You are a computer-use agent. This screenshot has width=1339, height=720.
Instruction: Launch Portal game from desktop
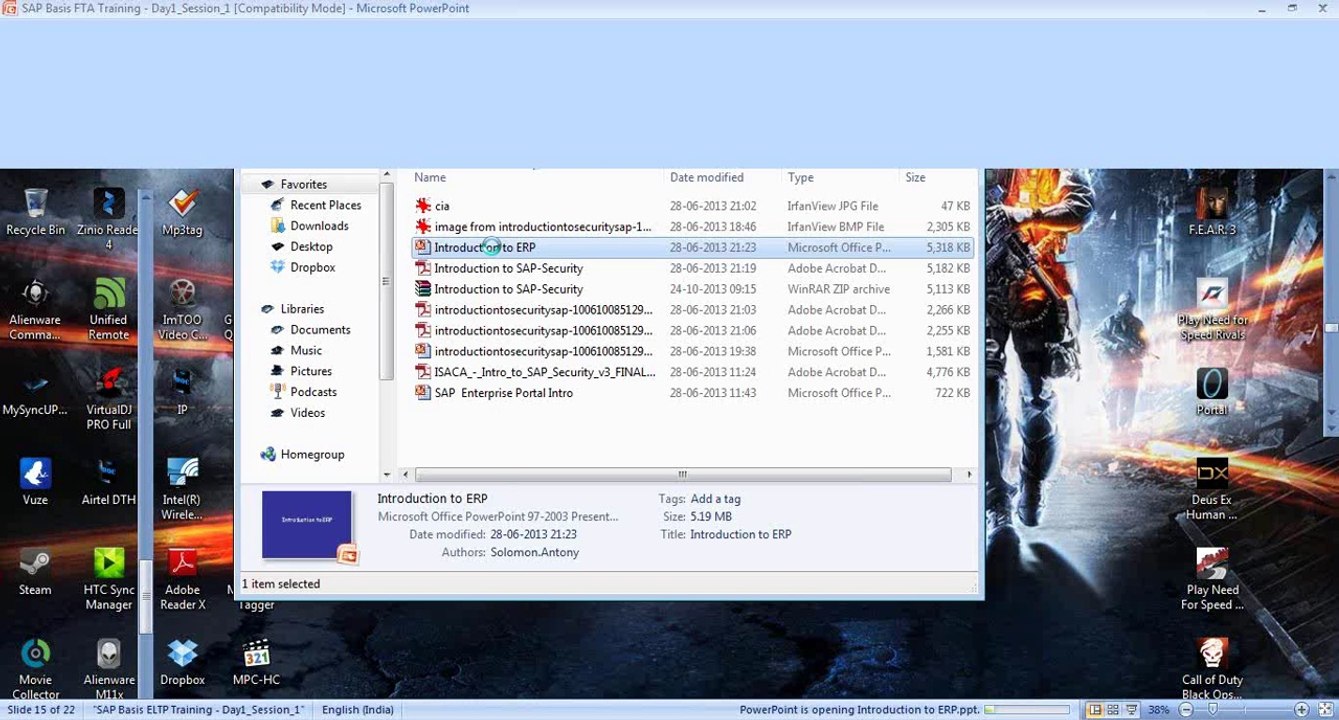tap(1212, 393)
